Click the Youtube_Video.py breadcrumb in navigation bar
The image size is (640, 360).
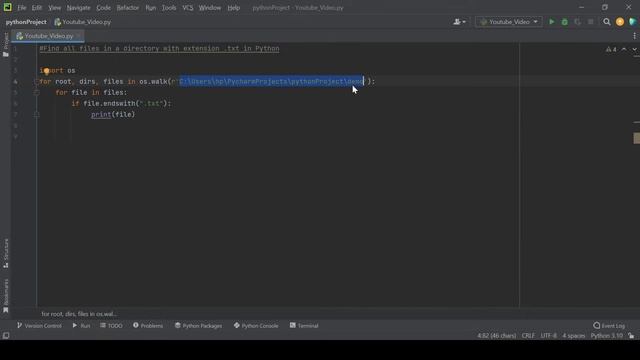click(x=82, y=22)
